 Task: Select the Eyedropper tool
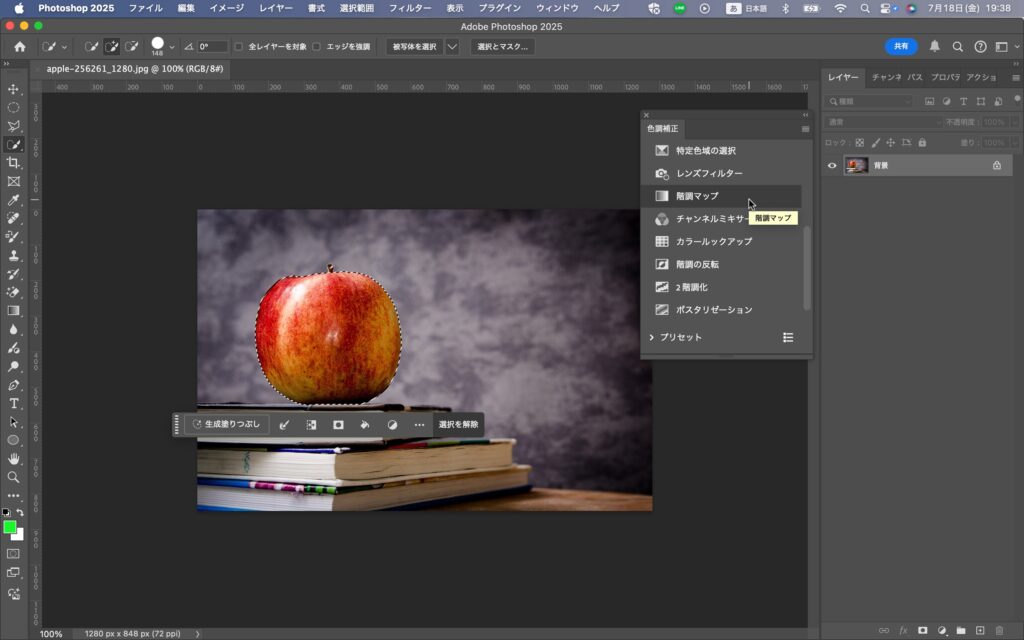point(13,200)
